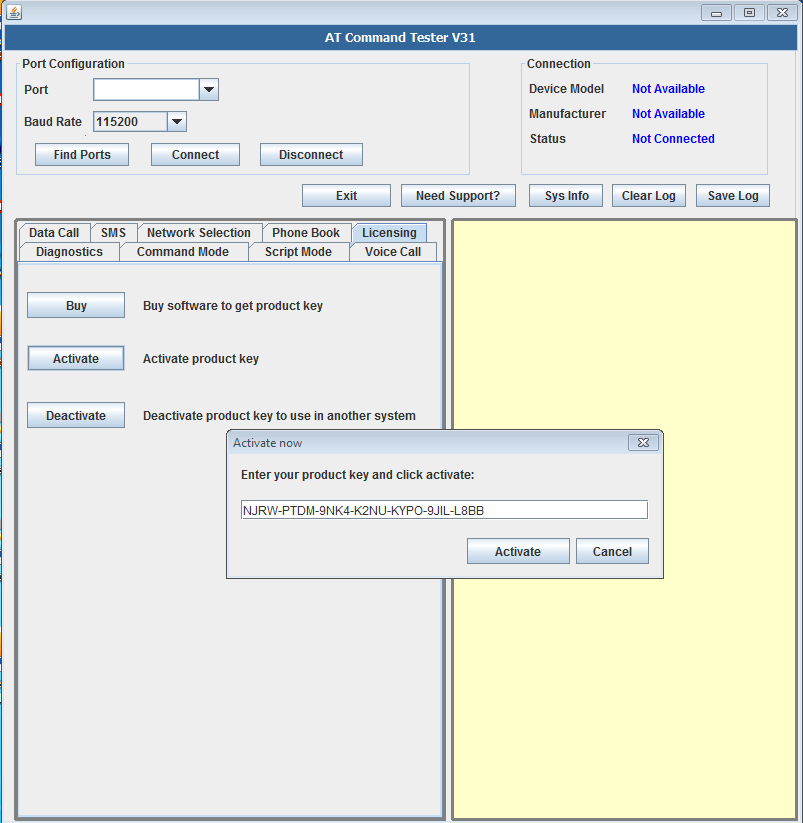Open the Voice Call tab
The width and height of the screenshot is (803, 823).
(x=393, y=251)
